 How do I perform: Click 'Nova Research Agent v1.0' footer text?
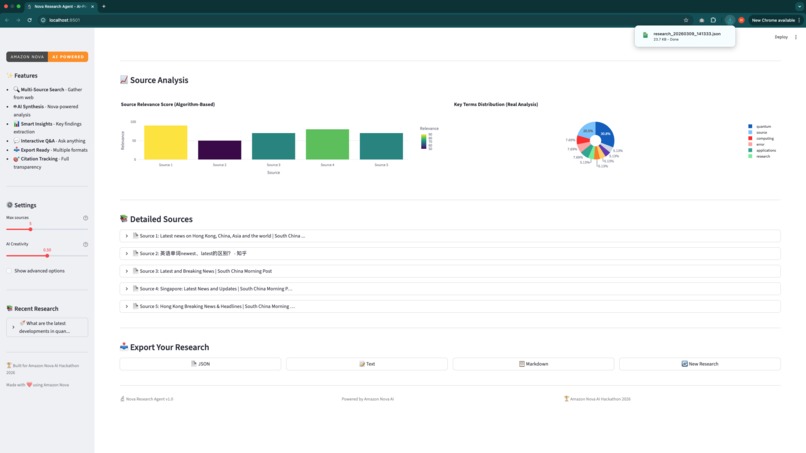(x=149, y=399)
